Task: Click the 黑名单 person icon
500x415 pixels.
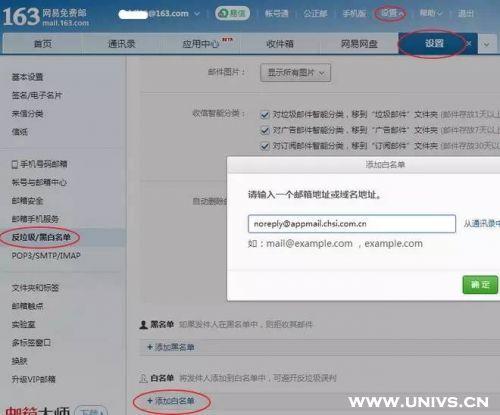Action: 143,325
